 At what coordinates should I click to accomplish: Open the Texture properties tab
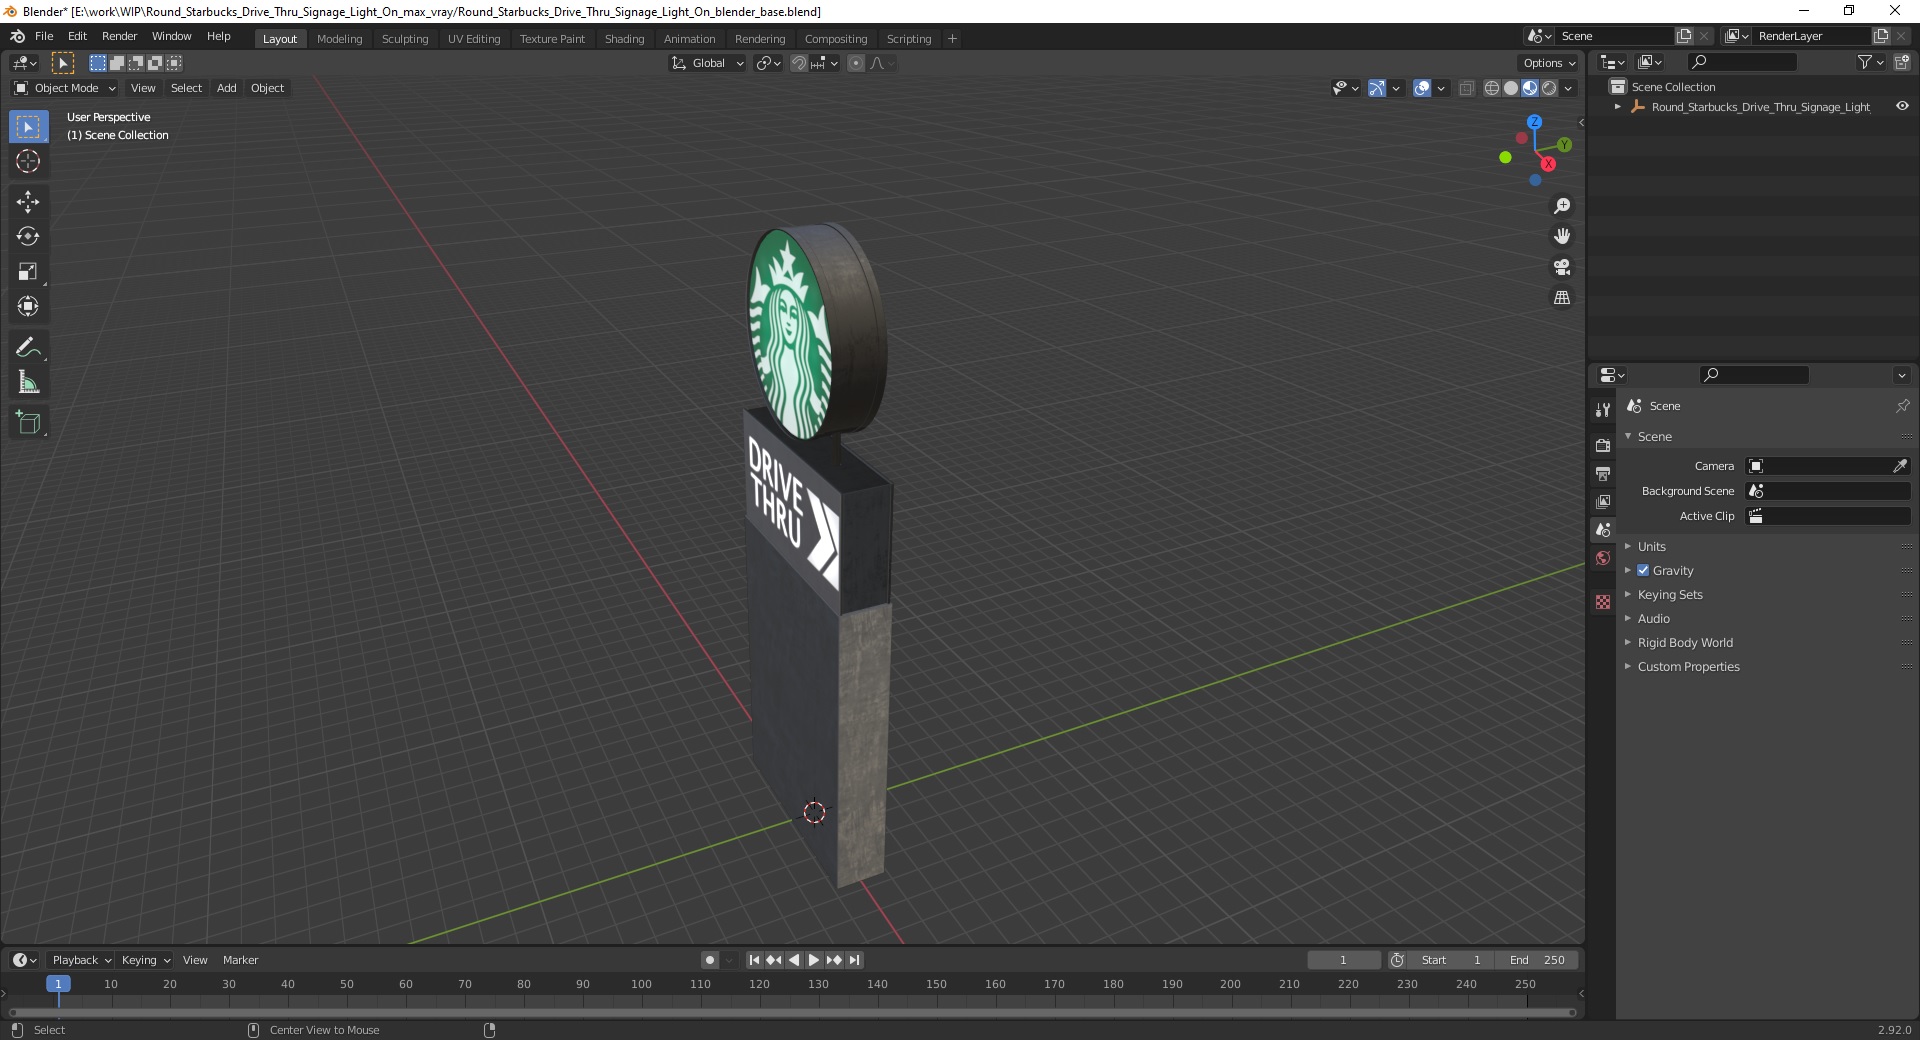[x=1603, y=602]
